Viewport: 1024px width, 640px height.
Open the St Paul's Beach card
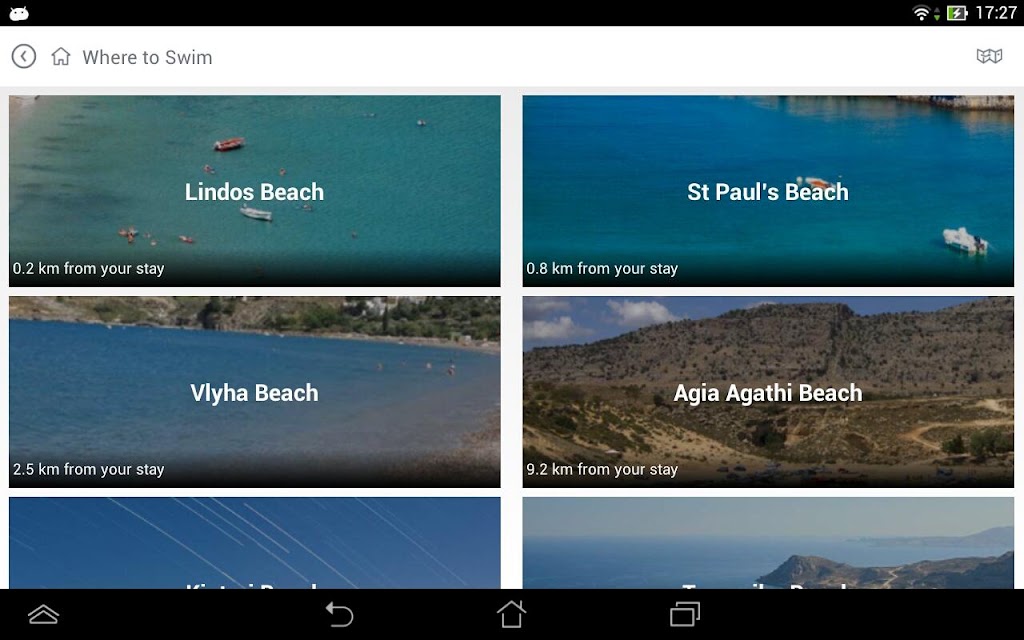pyautogui.click(x=768, y=191)
